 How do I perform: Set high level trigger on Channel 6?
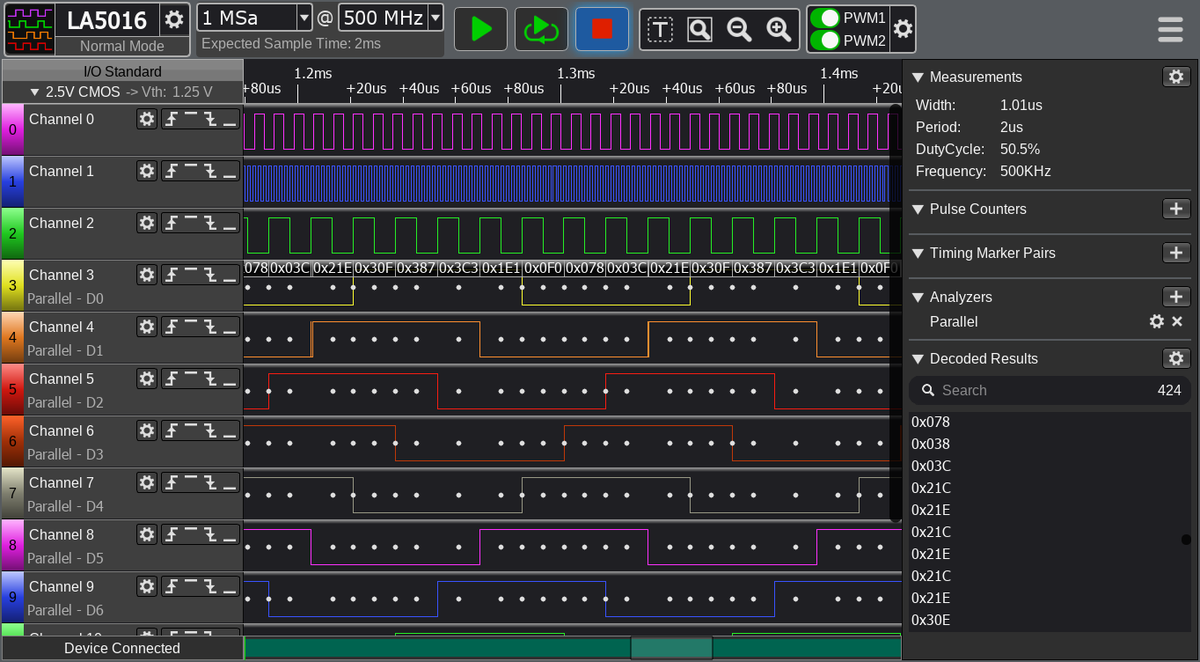coord(190,431)
